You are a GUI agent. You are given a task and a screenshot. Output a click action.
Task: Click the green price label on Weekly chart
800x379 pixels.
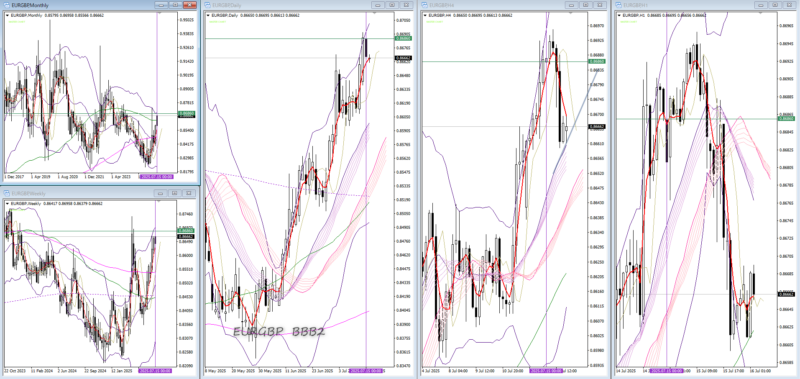pyautogui.click(x=185, y=231)
